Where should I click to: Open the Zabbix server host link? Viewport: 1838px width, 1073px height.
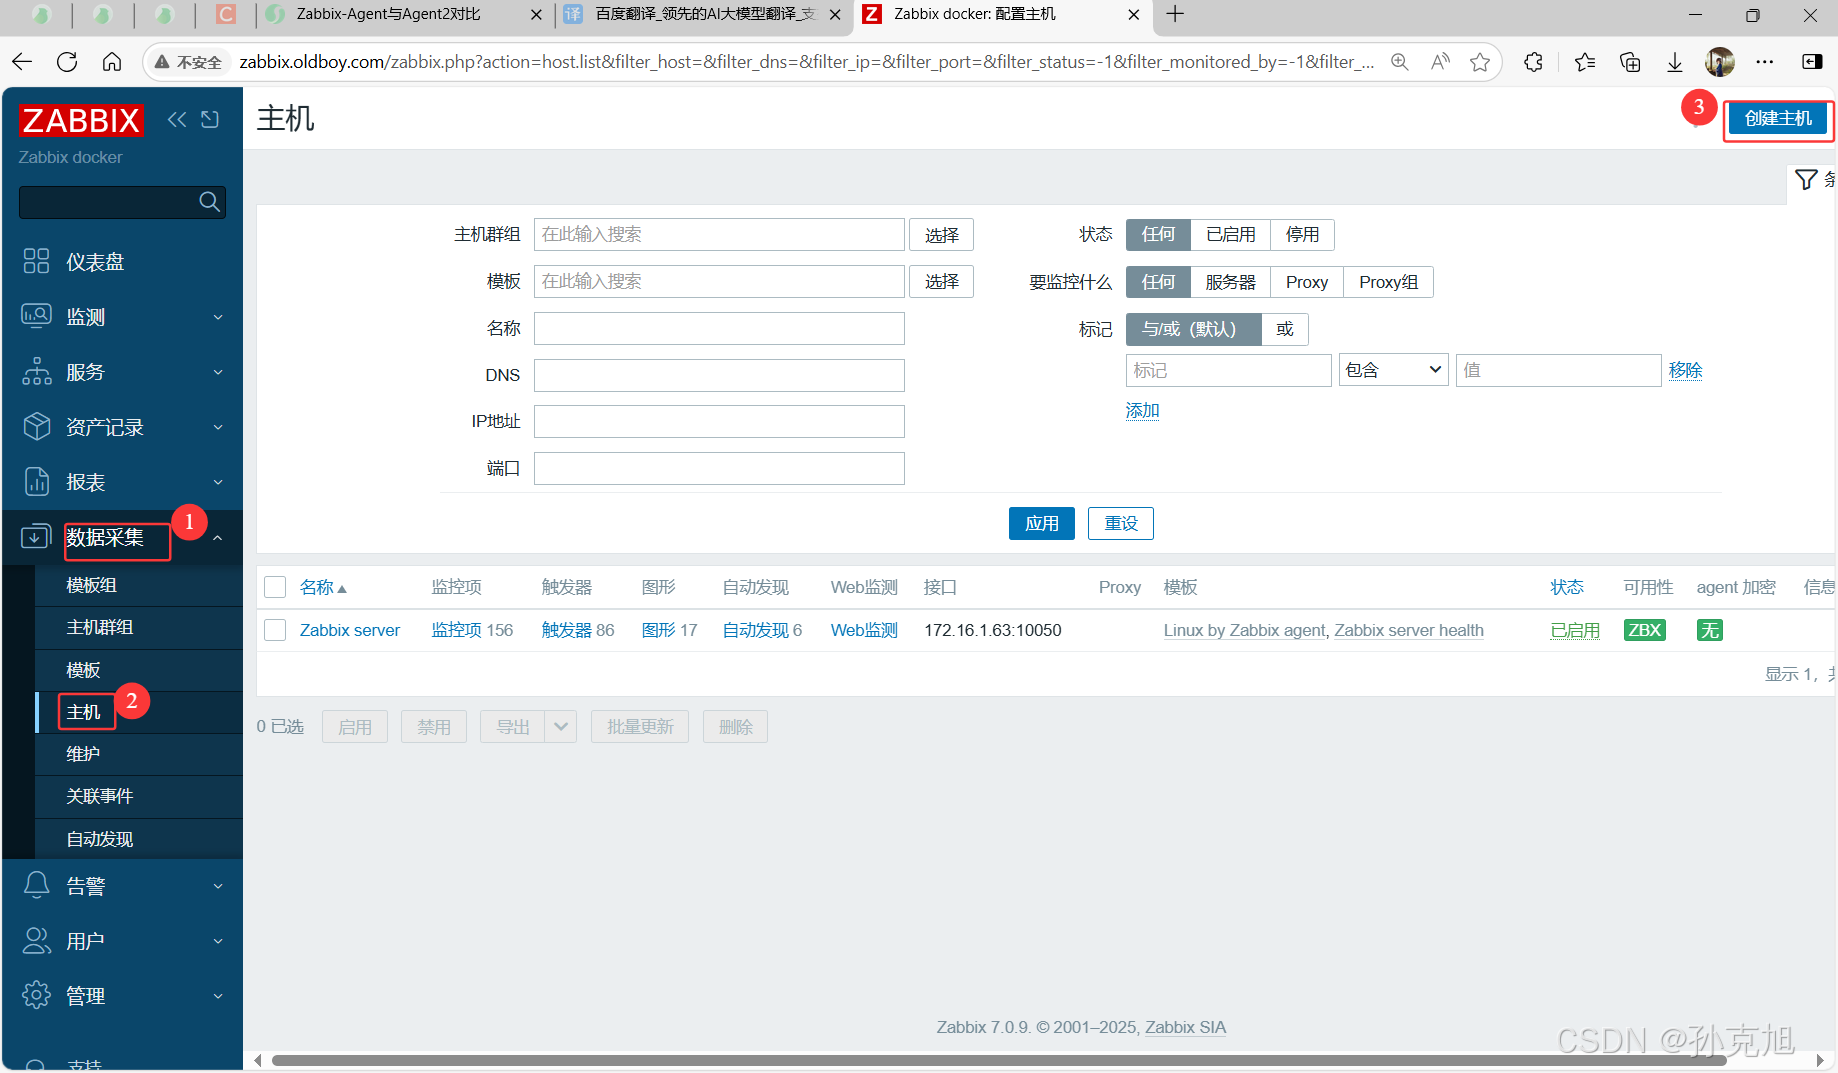[x=350, y=630]
